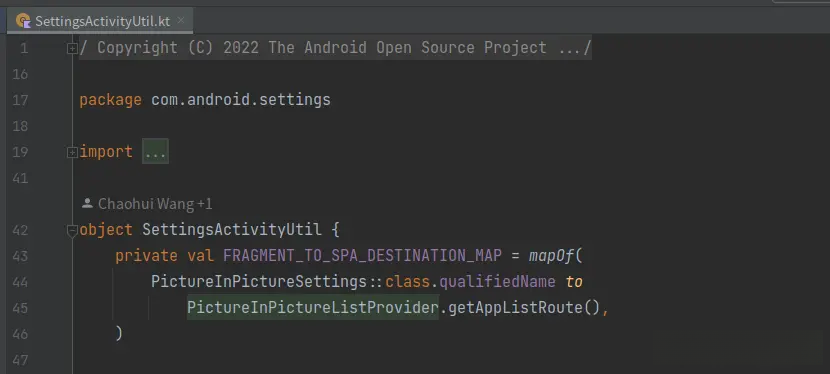Click line number 17 in the gutter

[x=20, y=100]
